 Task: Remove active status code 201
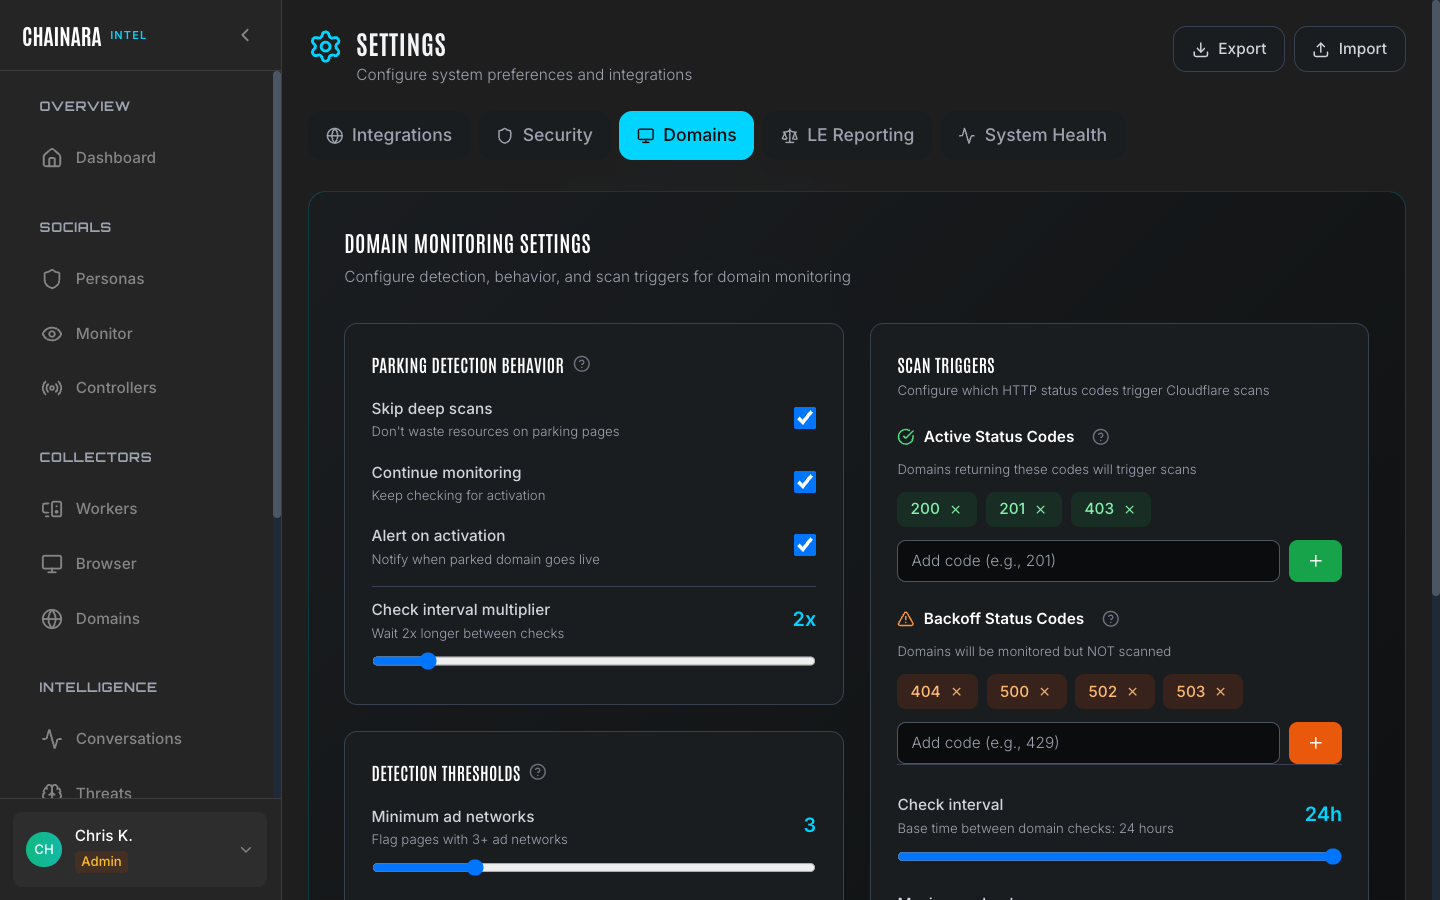click(x=1041, y=510)
